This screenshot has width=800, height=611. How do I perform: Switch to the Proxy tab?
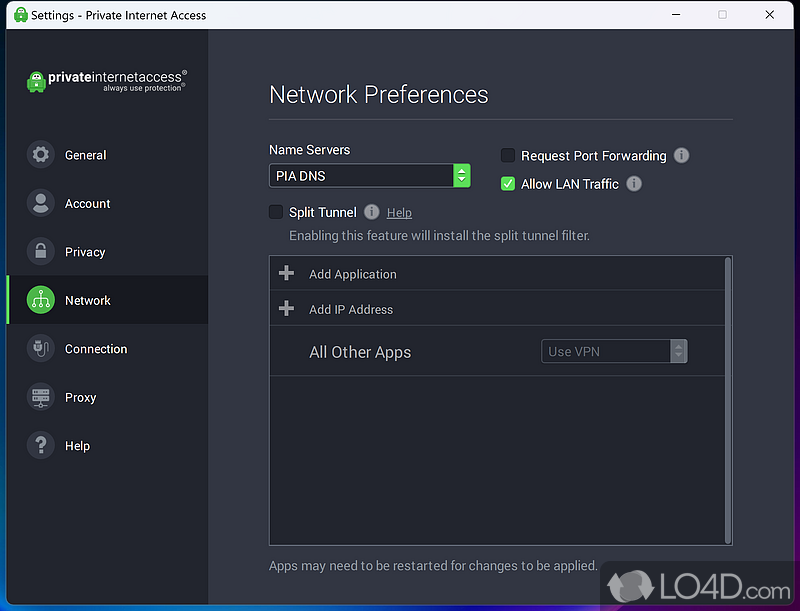pyautogui.click(x=107, y=397)
